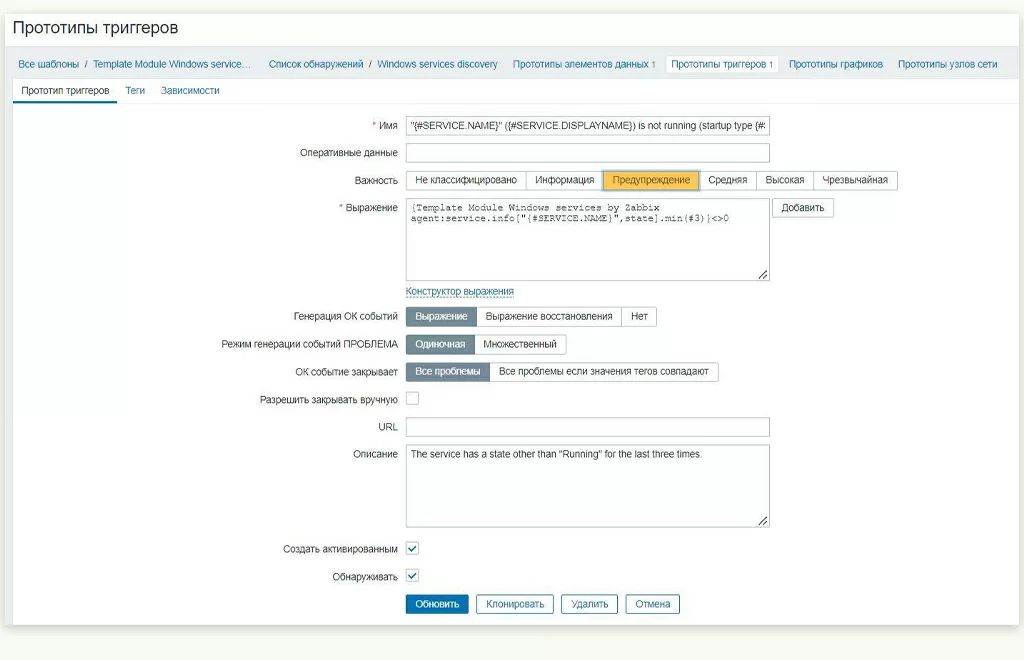Open 'Прототипы элементов данных' section
This screenshot has width=1024, height=660.
583,64
